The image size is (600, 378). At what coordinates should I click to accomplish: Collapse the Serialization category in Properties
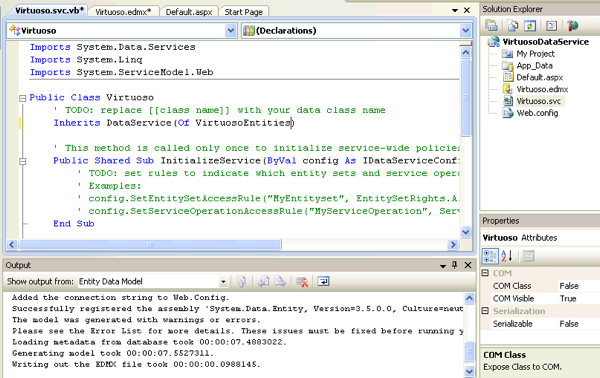485,311
